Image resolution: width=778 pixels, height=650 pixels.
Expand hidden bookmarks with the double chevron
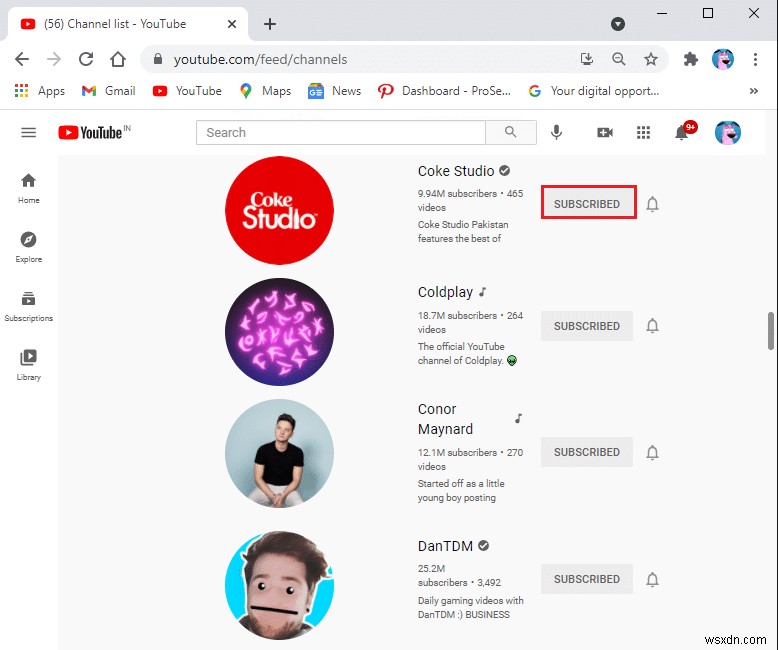point(754,91)
